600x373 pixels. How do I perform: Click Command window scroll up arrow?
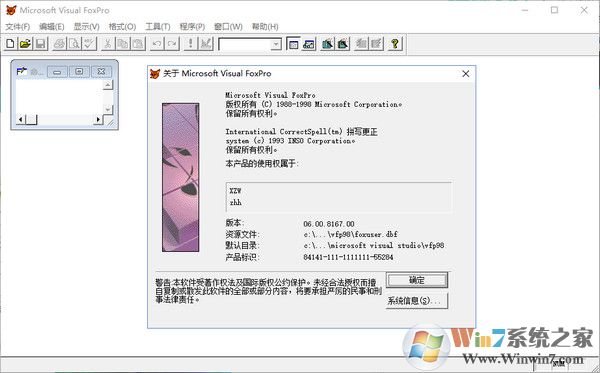(108, 85)
